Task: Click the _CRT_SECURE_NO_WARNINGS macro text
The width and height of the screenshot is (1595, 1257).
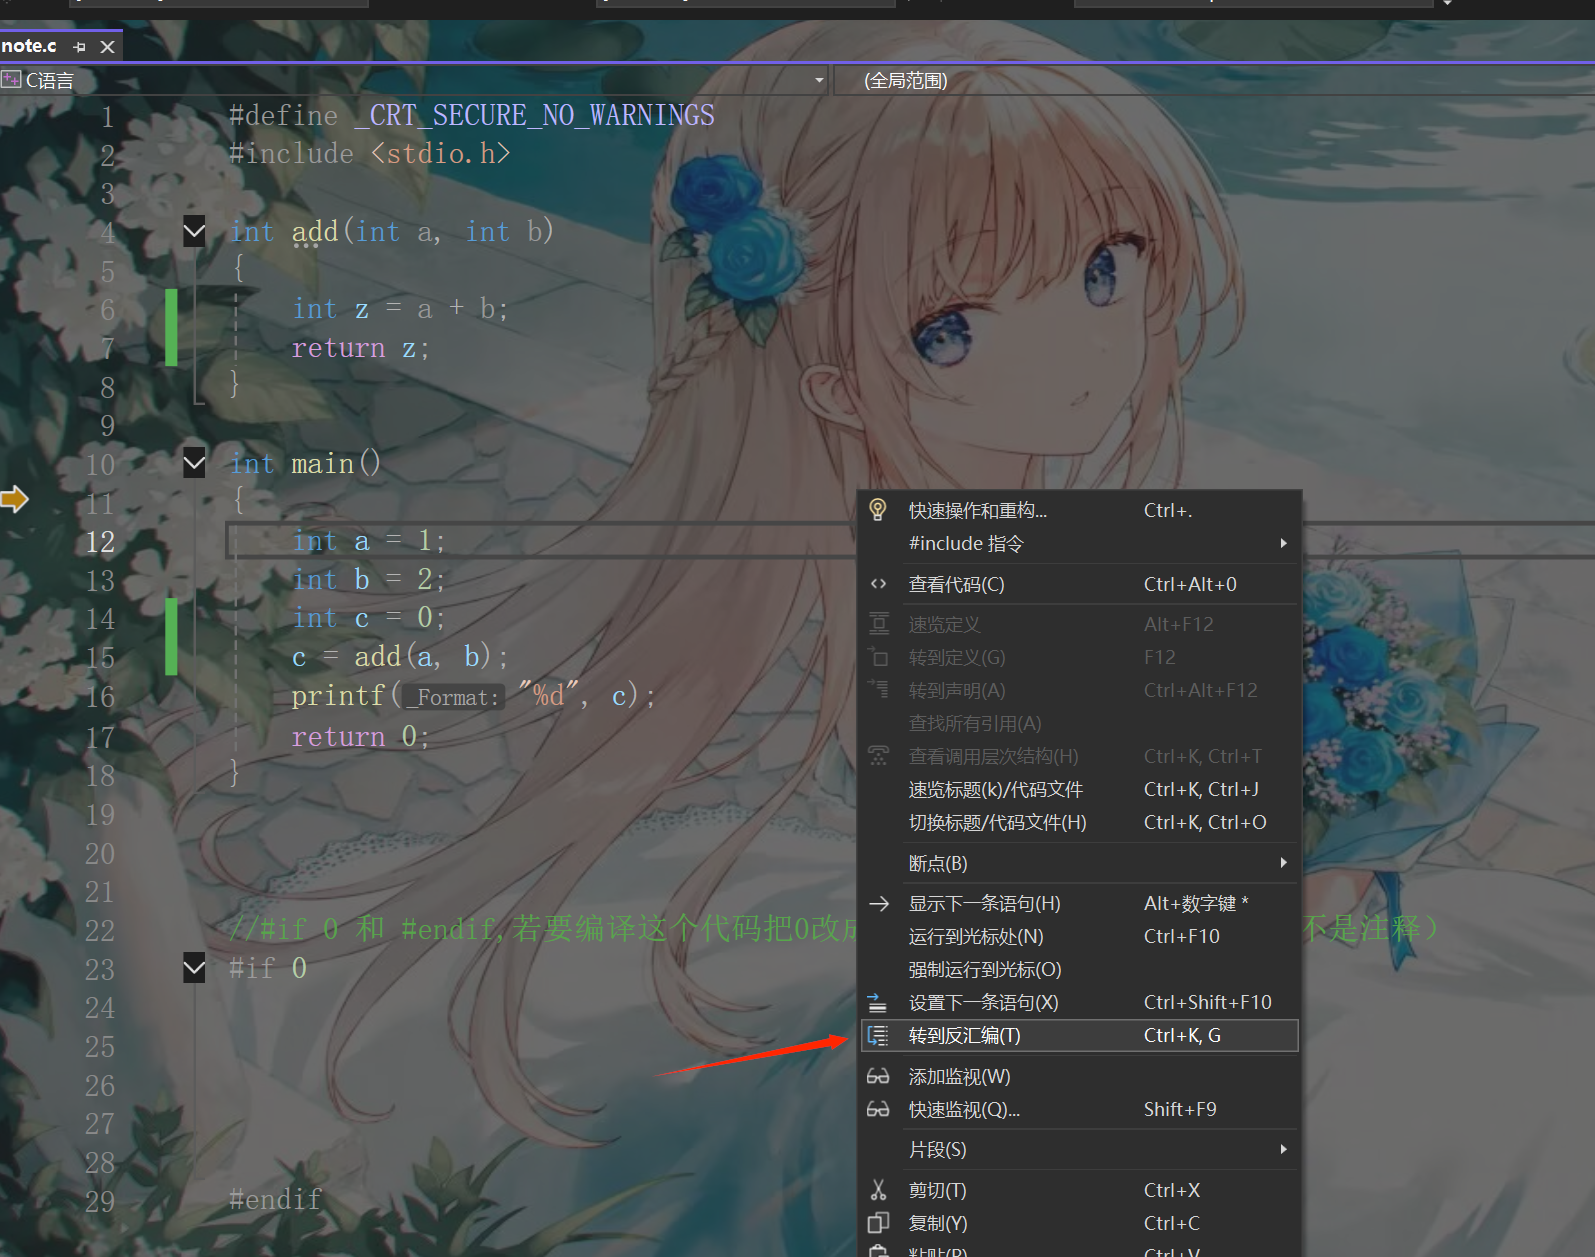Action: 534,116
